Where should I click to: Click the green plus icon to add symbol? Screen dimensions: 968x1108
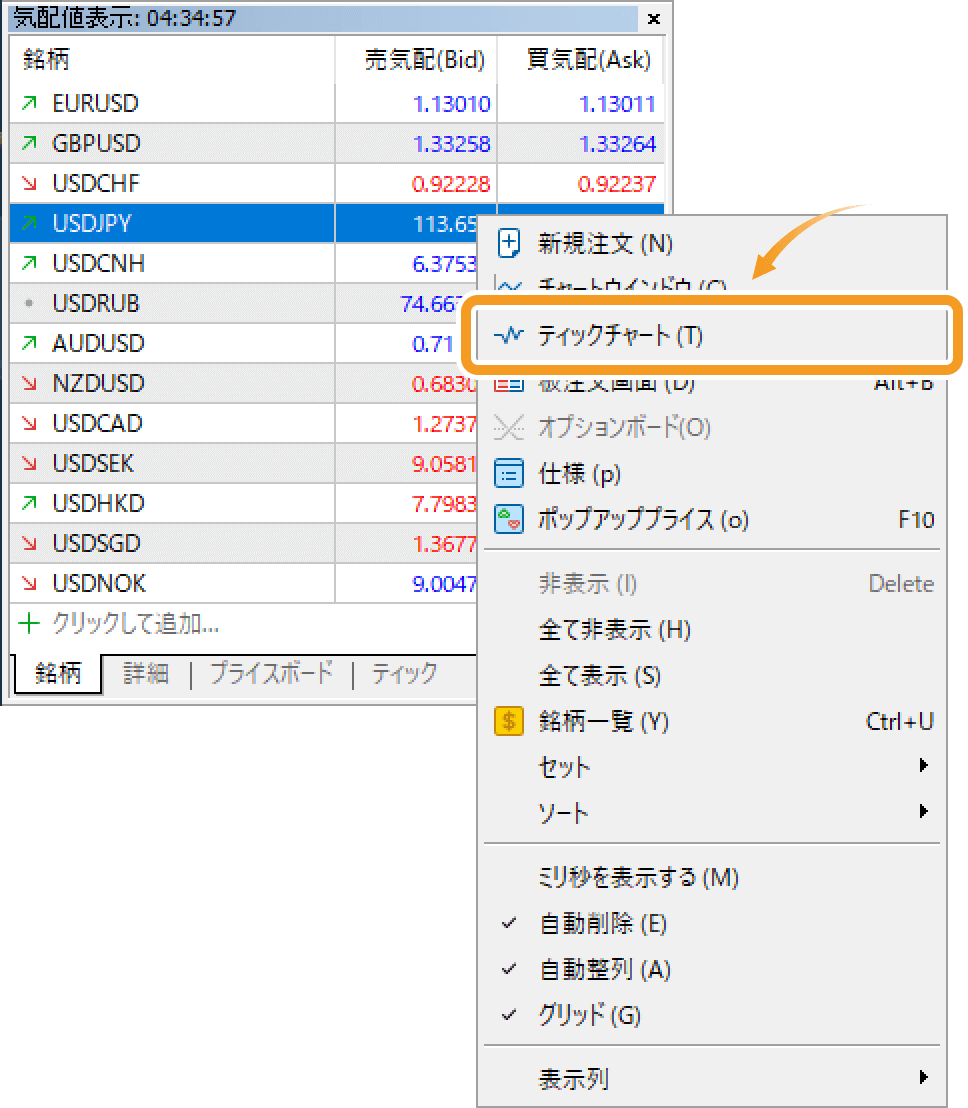point(29,623)
